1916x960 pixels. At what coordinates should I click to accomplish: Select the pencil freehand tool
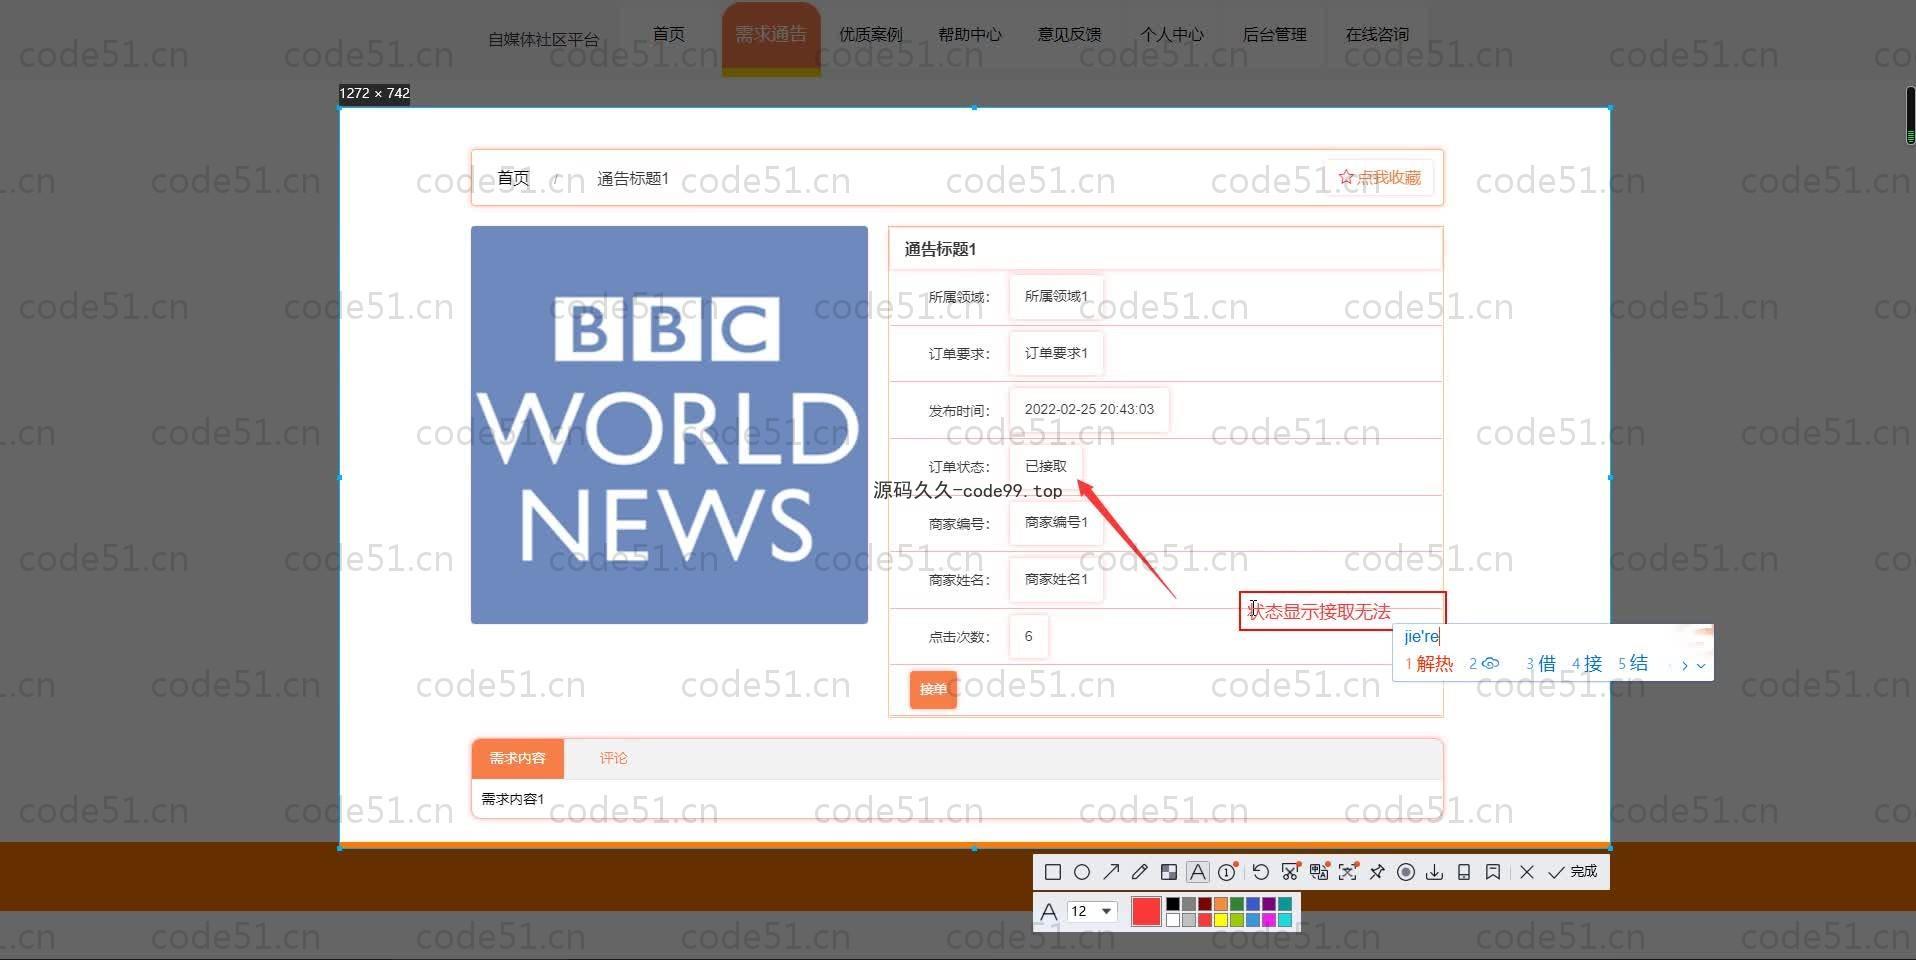[1139, 872]
